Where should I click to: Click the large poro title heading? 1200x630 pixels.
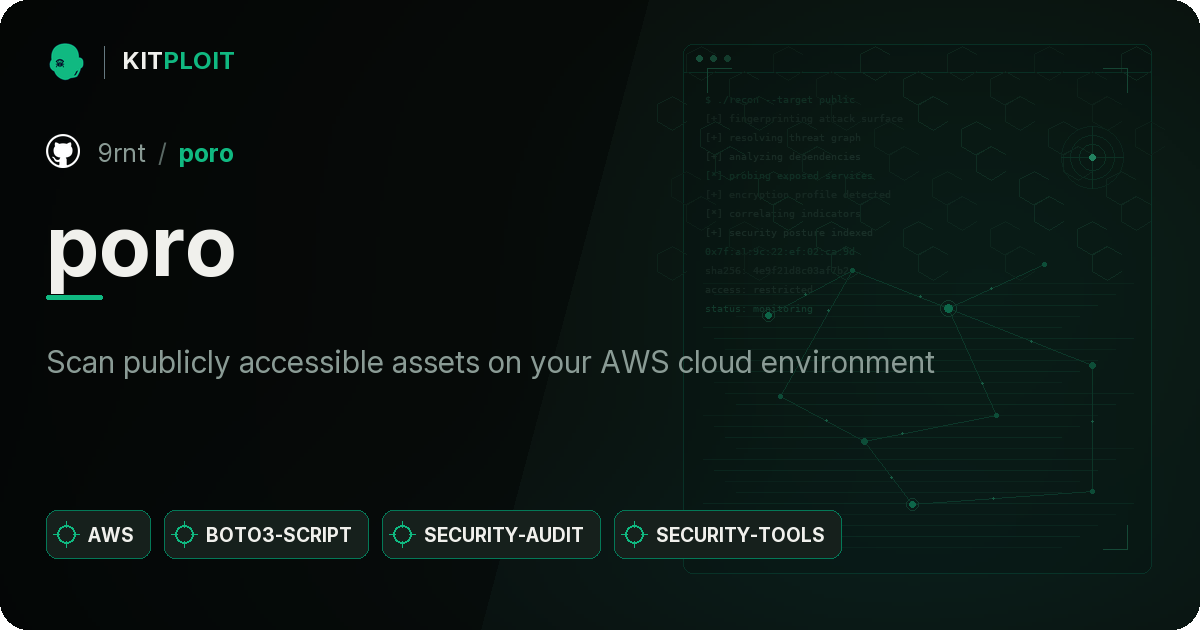point(141,248)
